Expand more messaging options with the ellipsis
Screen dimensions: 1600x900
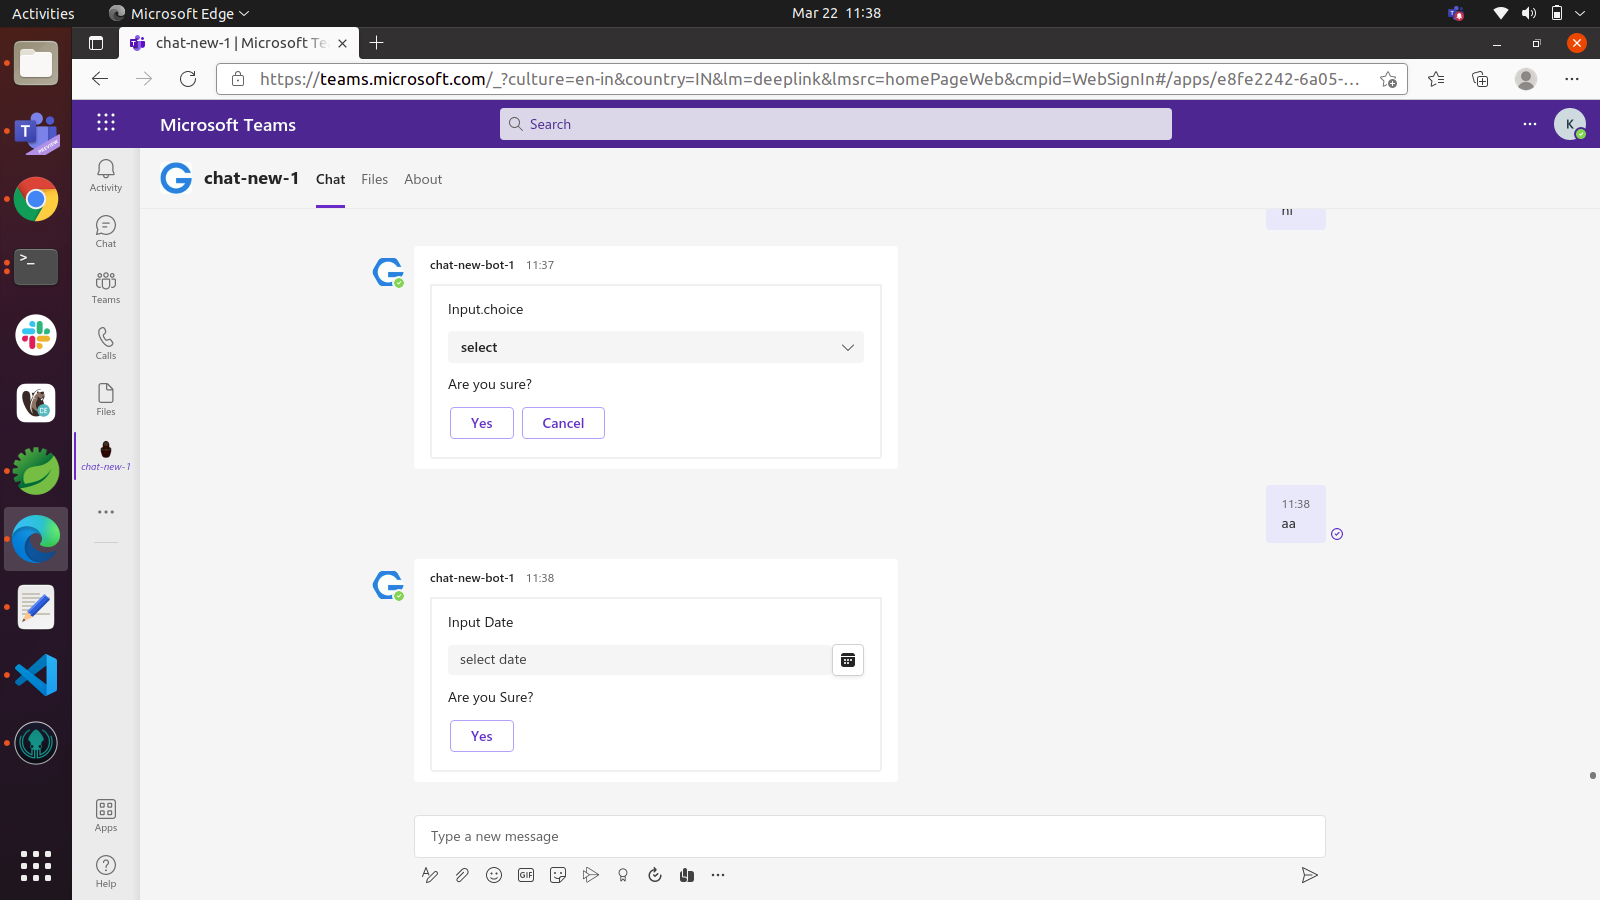click(x=718, y=875)
